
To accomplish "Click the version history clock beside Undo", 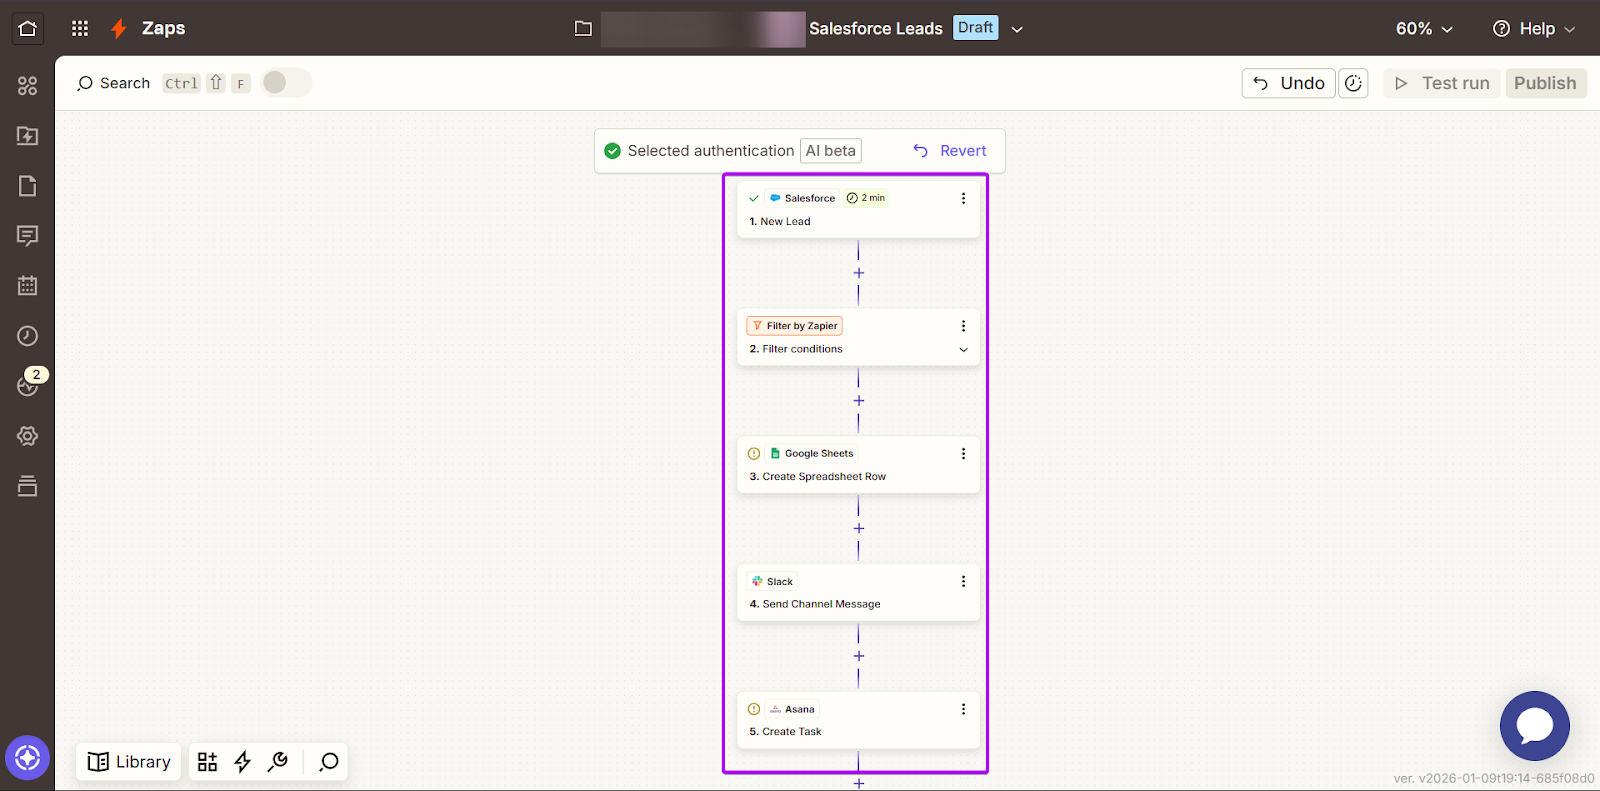I will click(x=1353, y=83).
